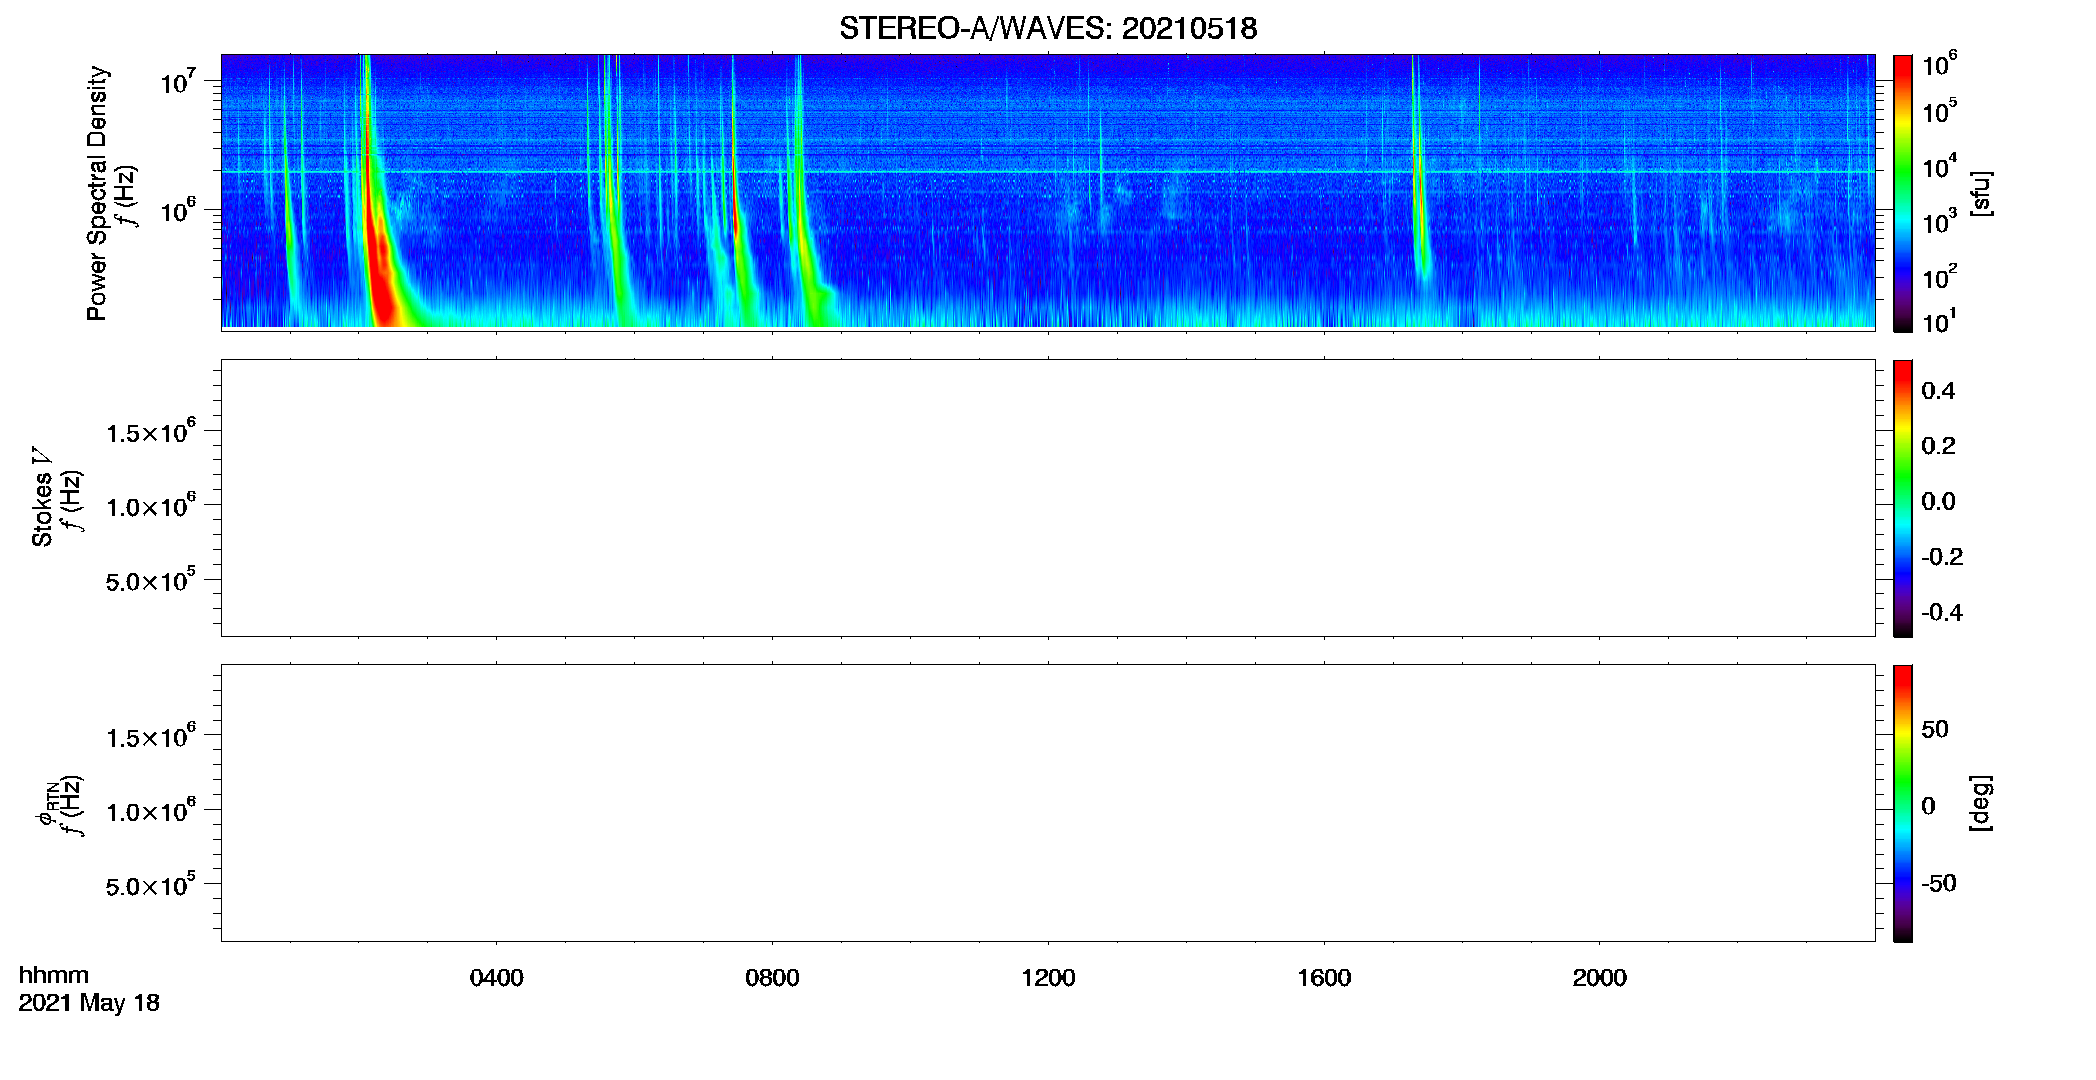Click the Stokes V colorbar
Screen dimensions: 2096x1080
(1903, 498)
